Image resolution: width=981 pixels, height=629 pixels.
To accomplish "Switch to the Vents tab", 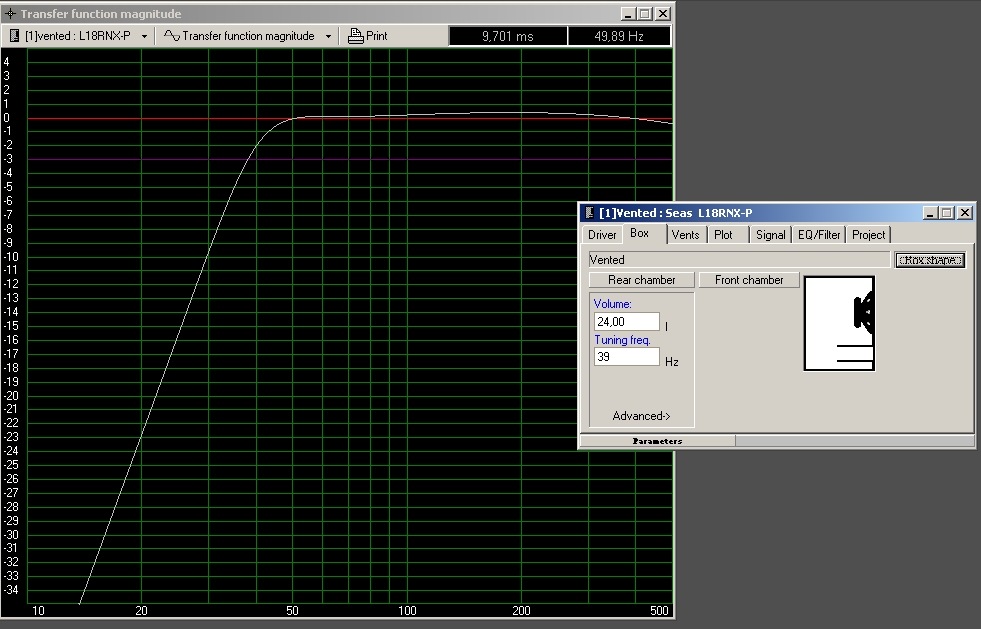I will [x=685, y=235].
